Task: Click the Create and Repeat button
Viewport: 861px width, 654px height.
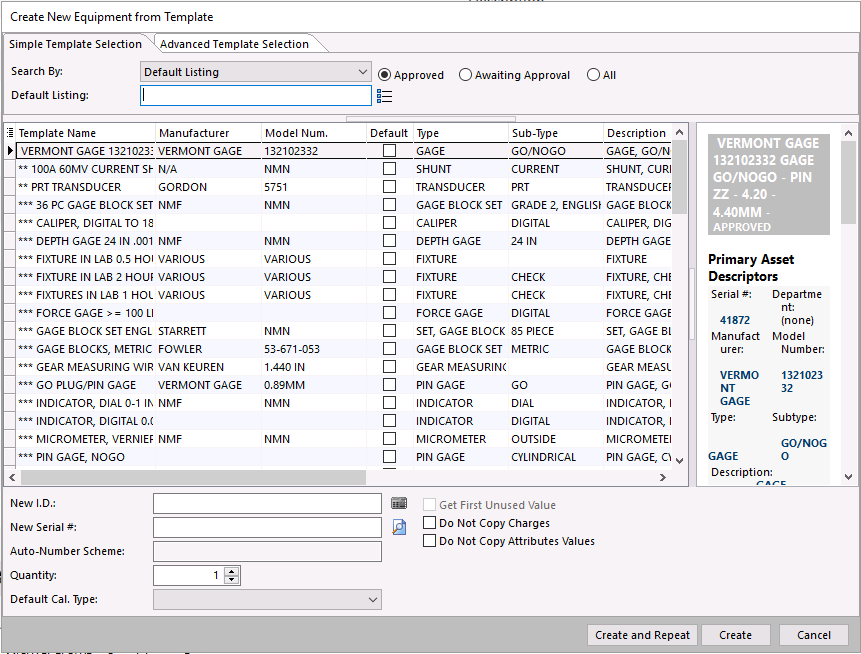Action: click(642, 635)
